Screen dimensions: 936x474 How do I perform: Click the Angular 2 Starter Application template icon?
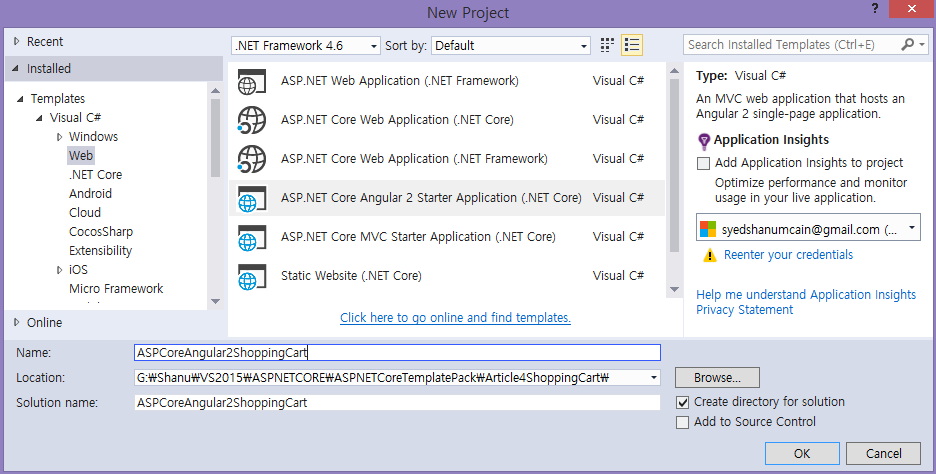tap(251, 198)
